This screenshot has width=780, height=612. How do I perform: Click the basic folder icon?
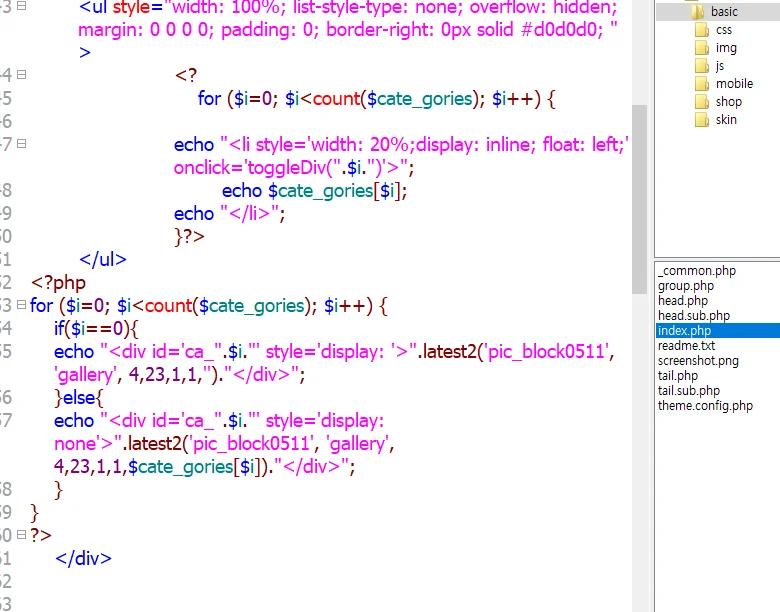(697, 11)
